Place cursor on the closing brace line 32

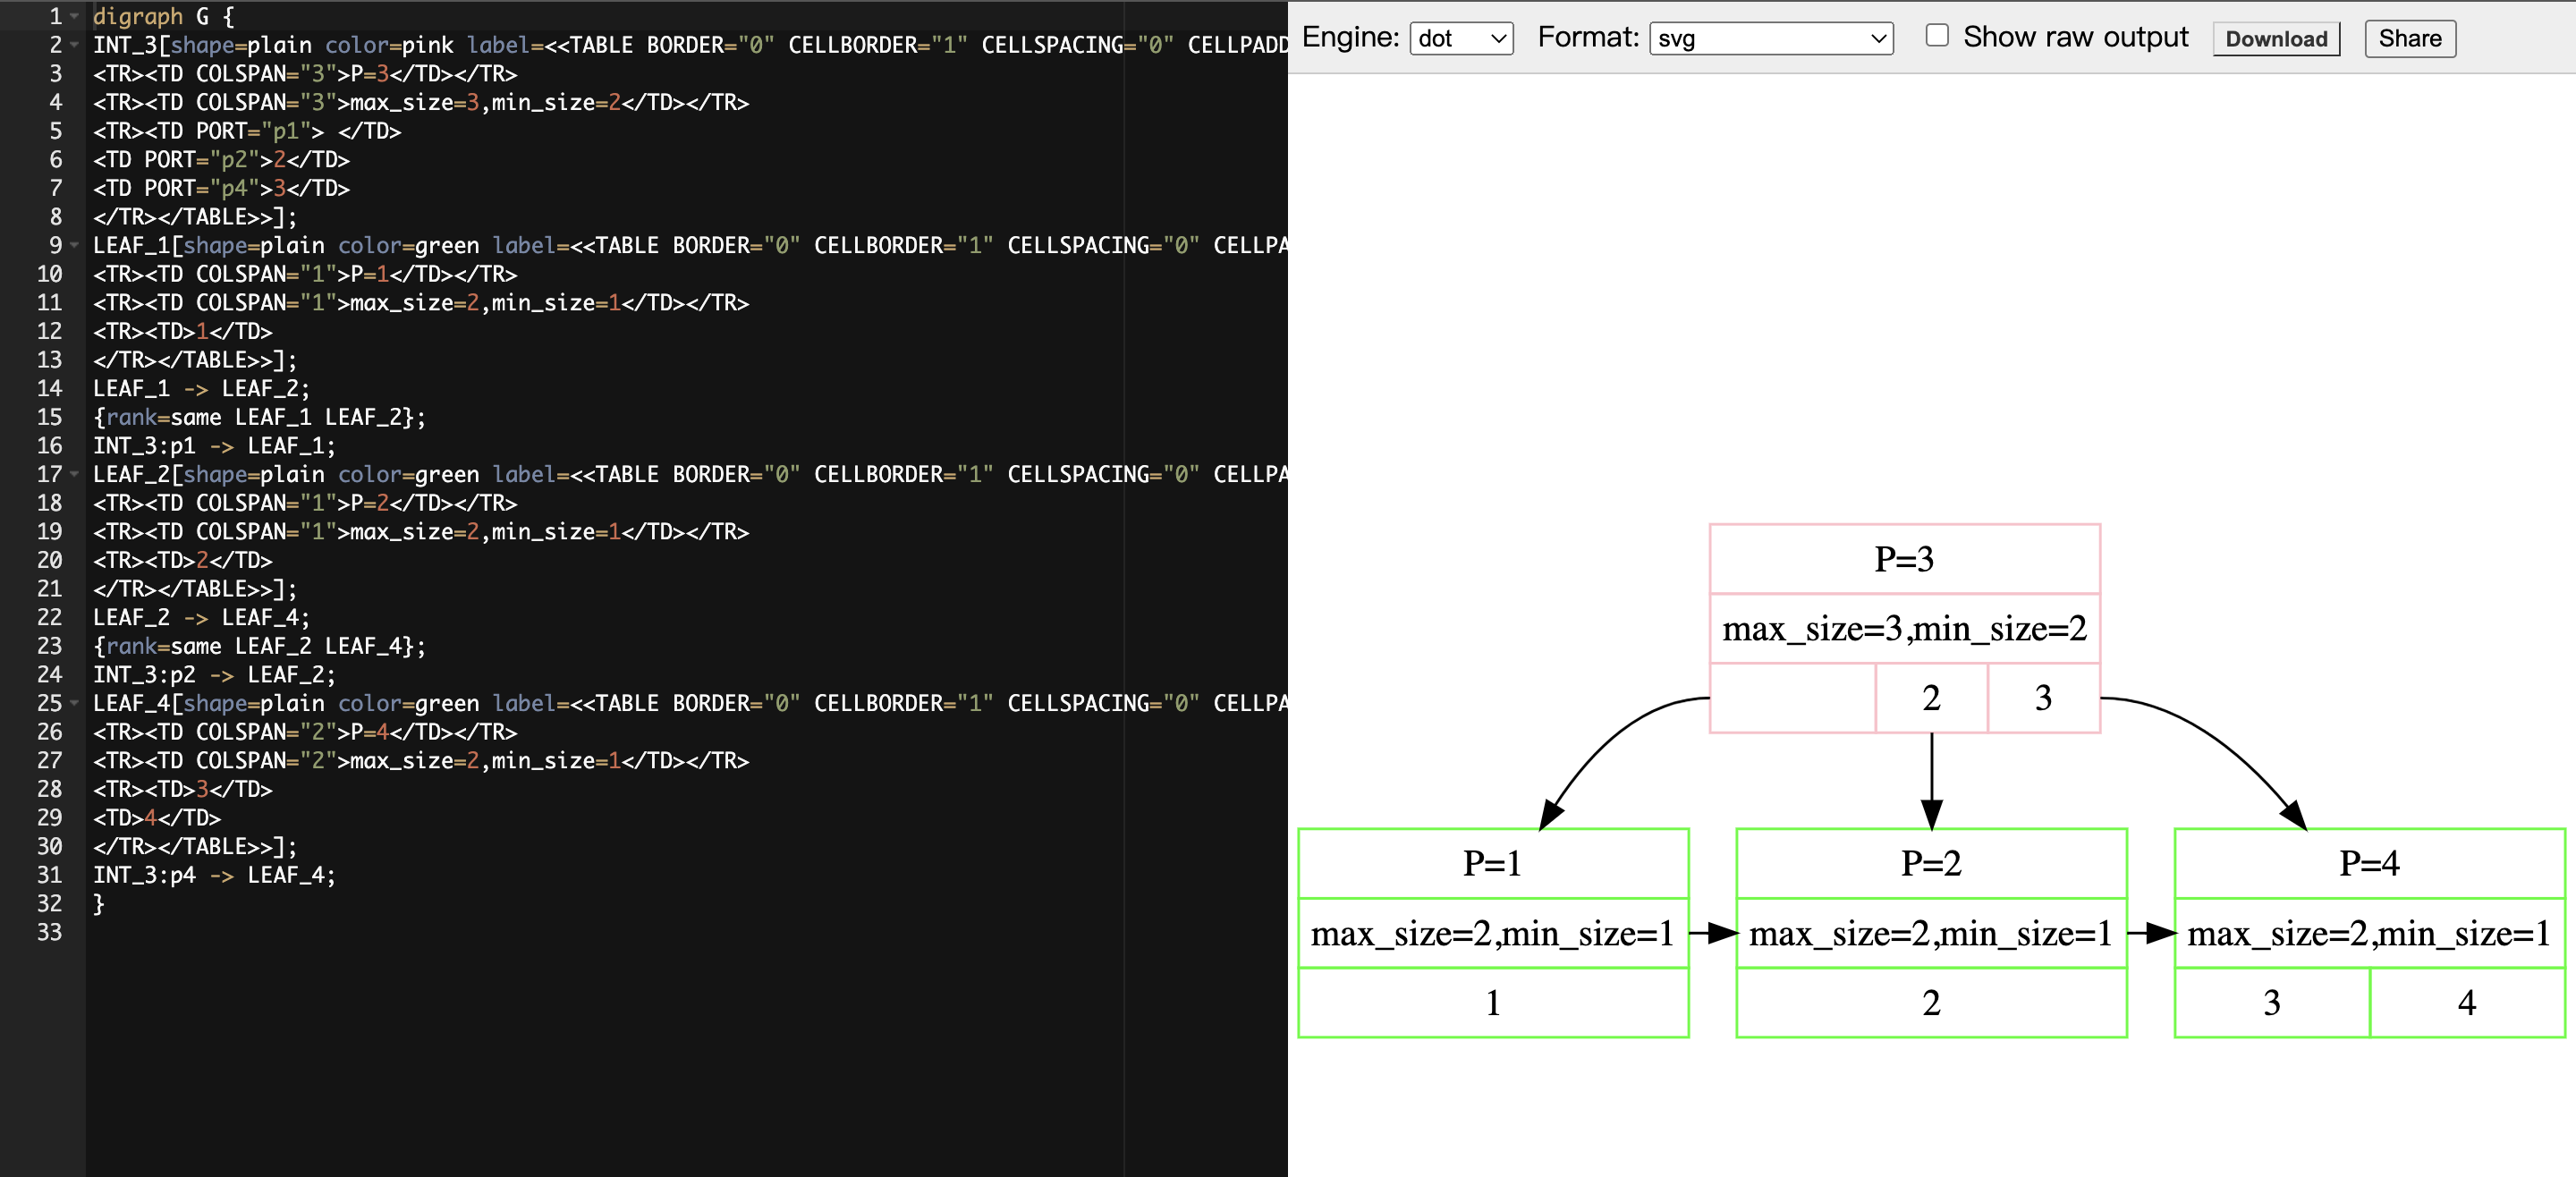(99, 904)
